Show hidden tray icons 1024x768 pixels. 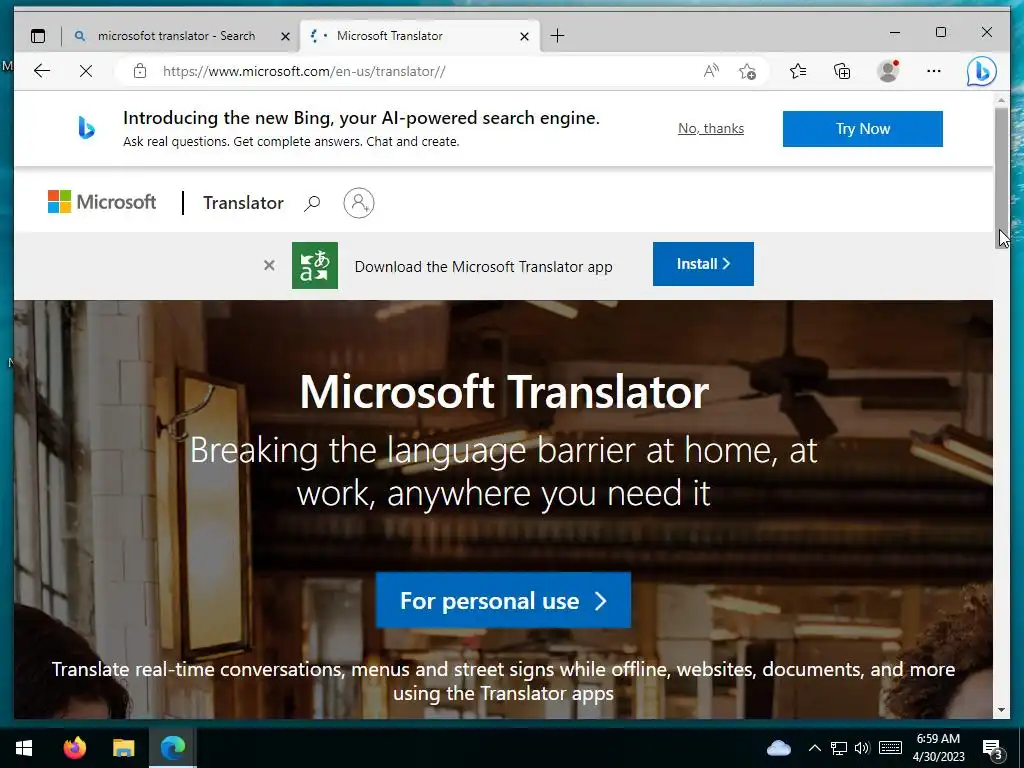(814, 748)
